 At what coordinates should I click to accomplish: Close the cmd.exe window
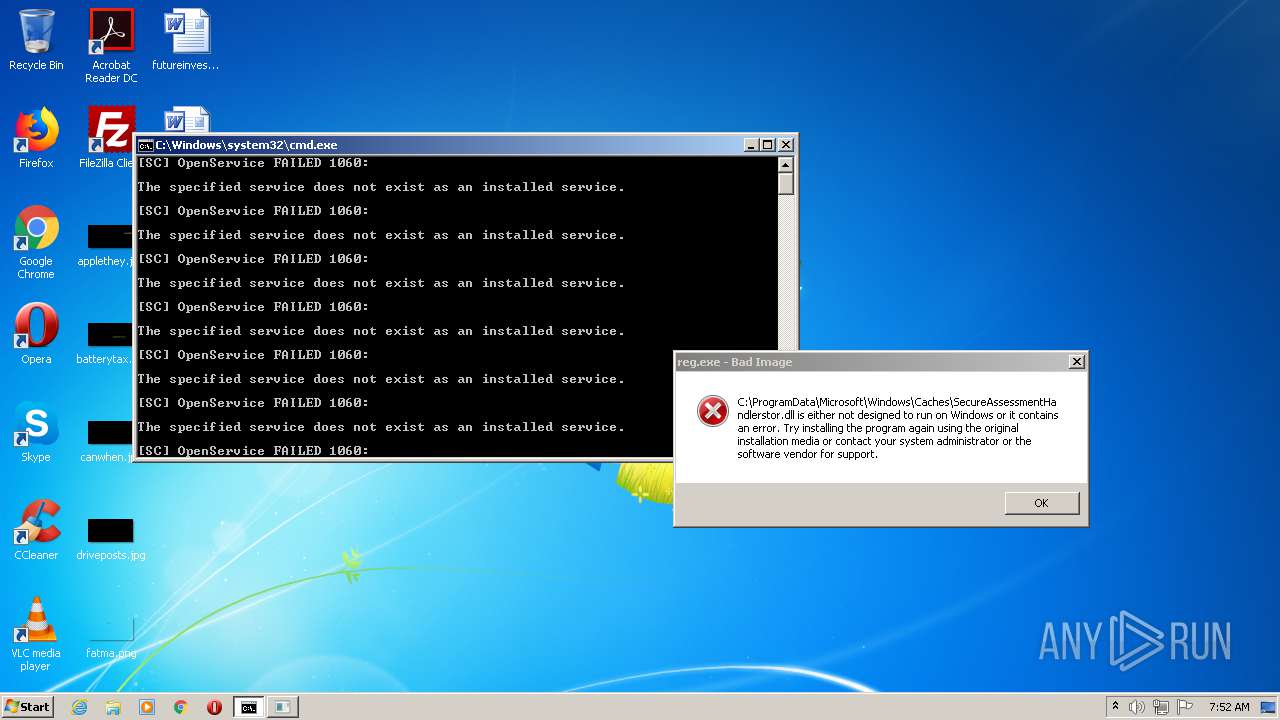786,145
